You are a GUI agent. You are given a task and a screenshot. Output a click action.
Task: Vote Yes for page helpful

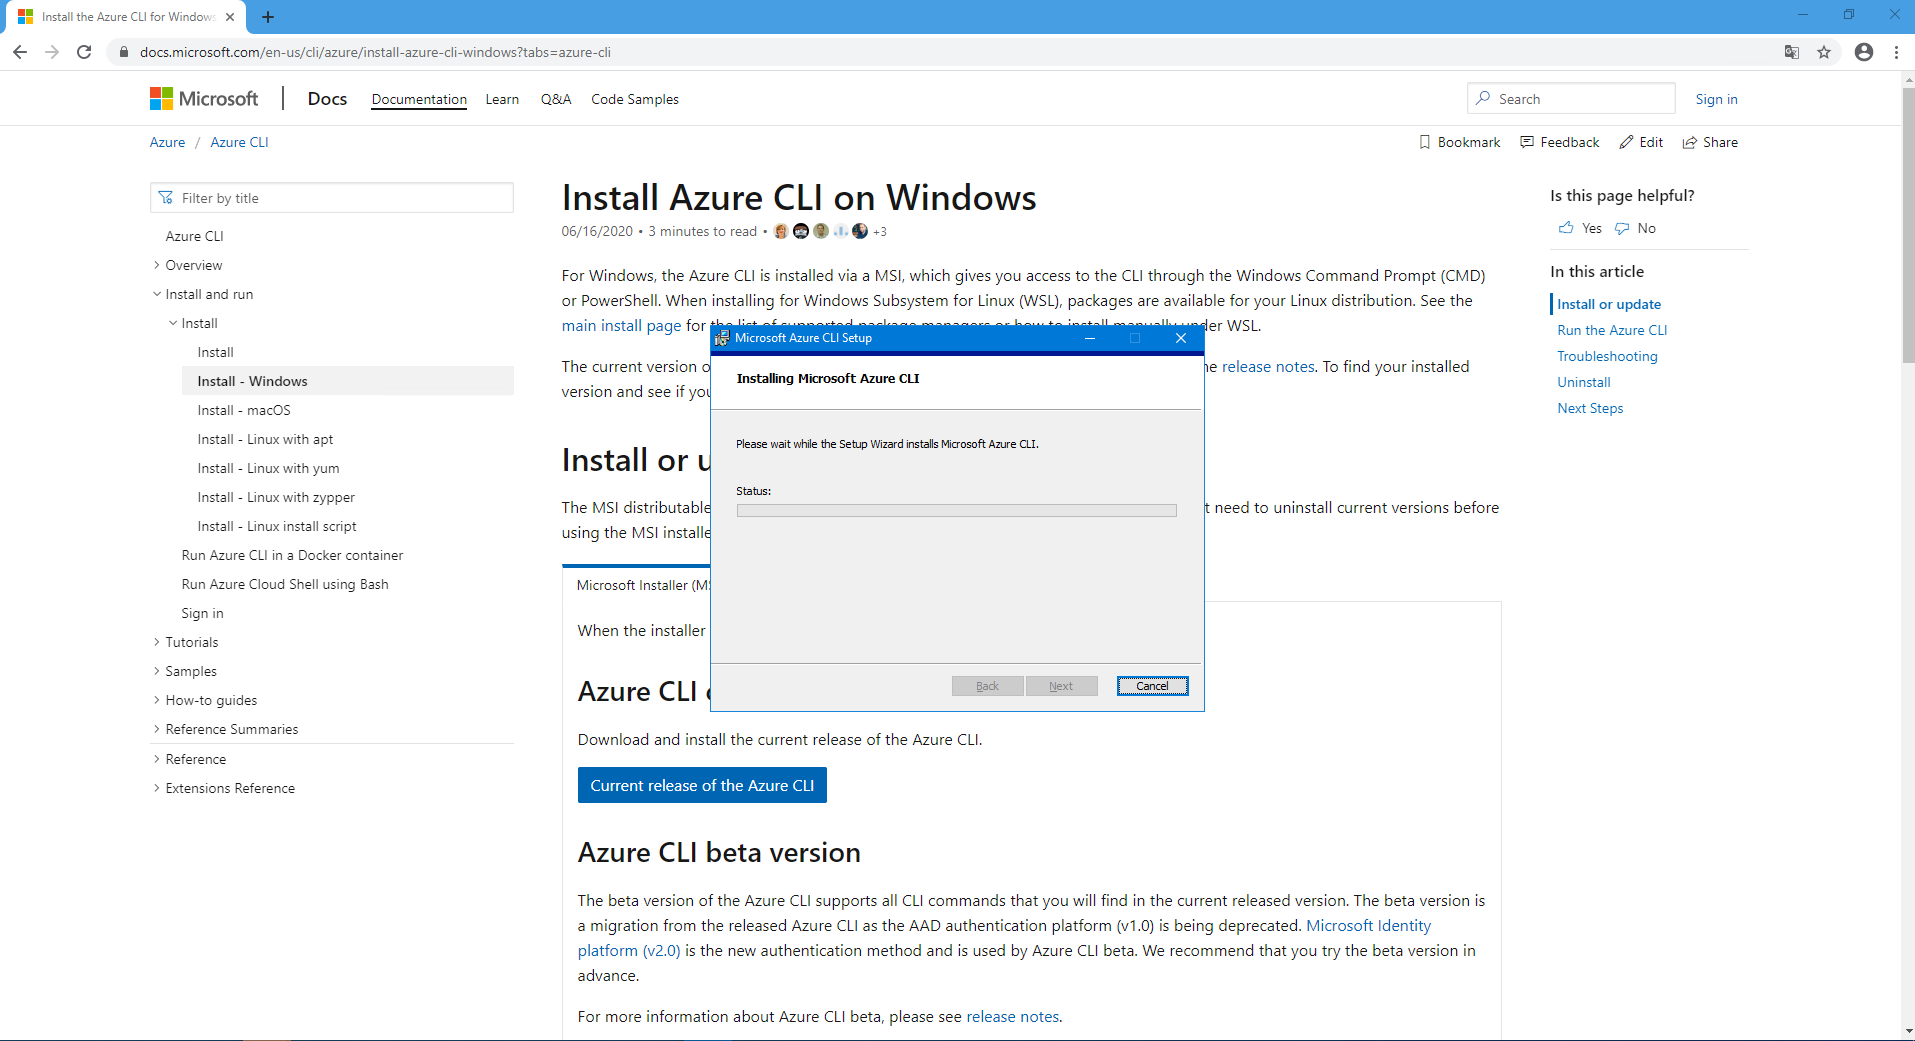pyautogui.click(x=1580, y=228)
